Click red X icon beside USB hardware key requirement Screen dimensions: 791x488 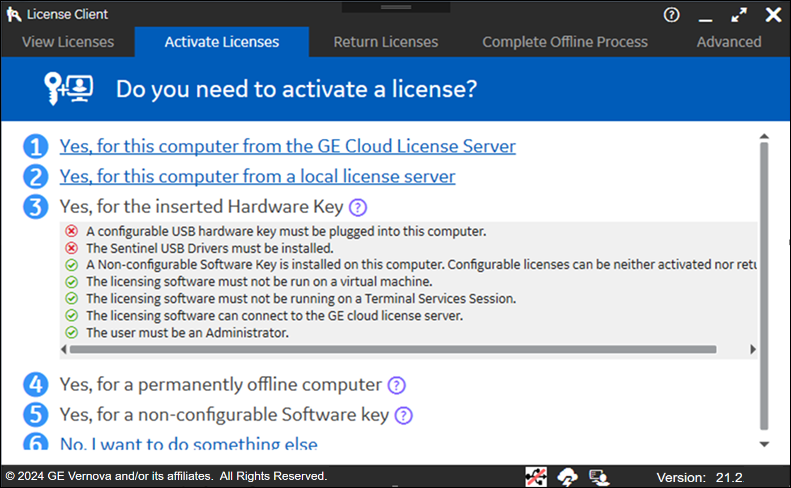click(x=72, y=231)
